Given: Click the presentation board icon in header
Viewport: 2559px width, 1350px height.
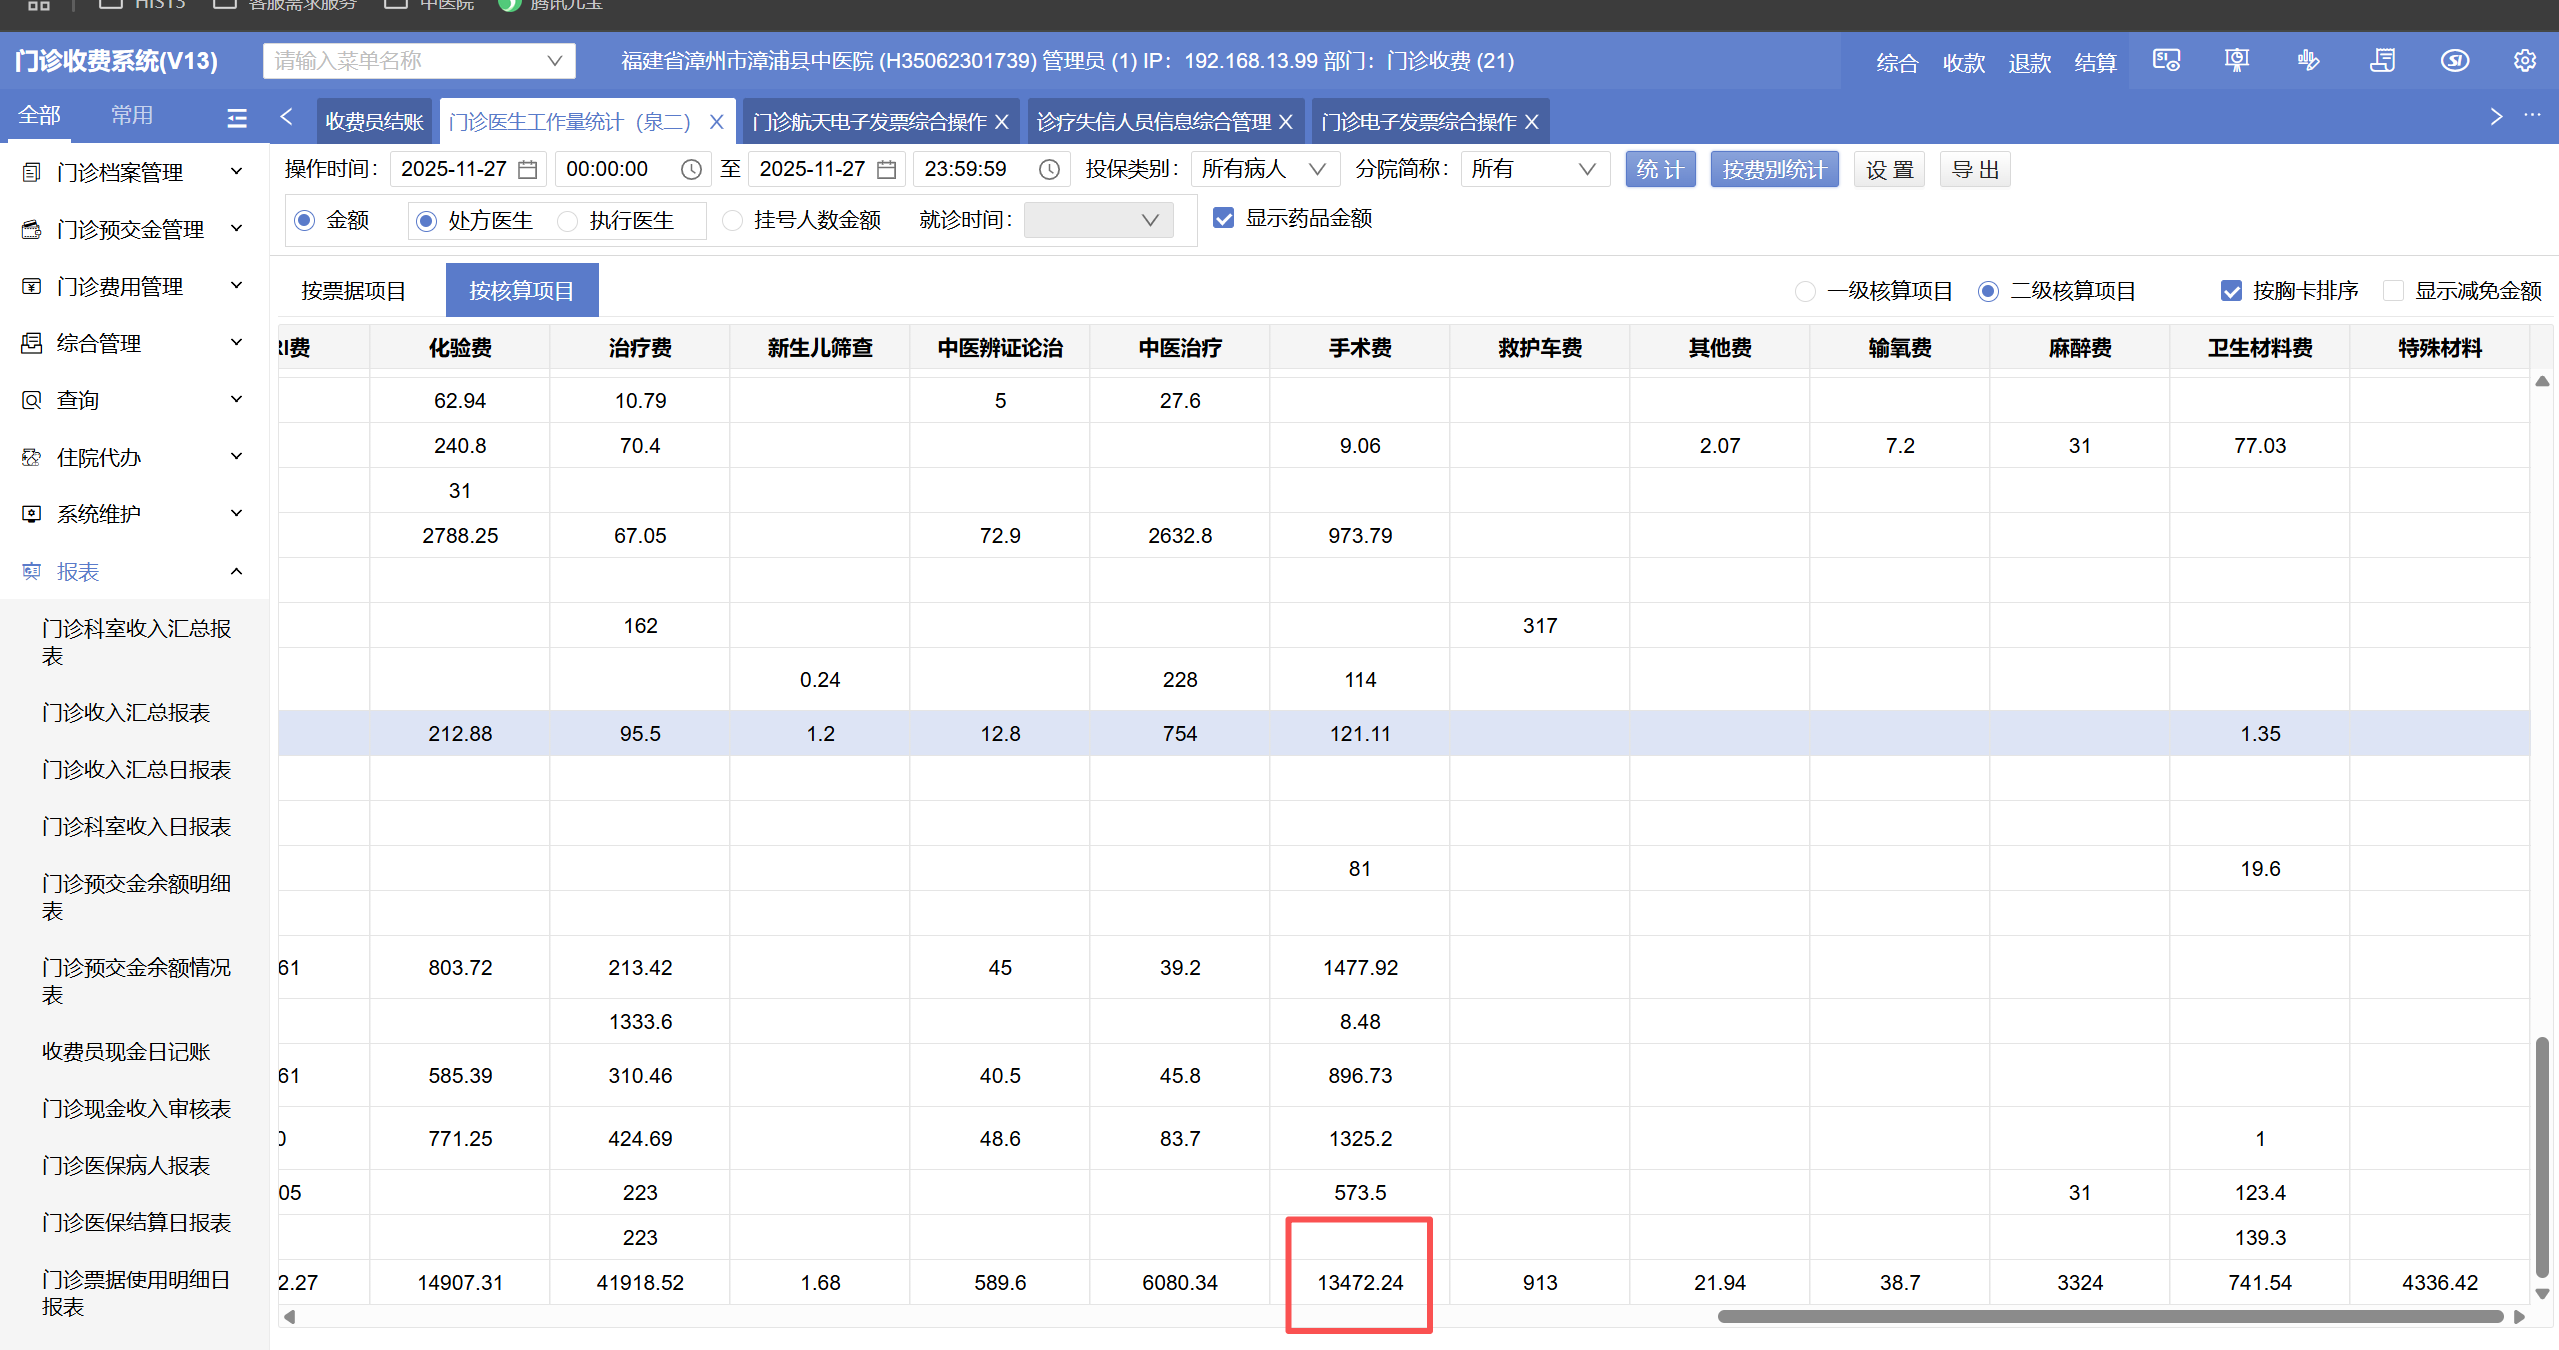Looking at the screenshot, I should point(2236,61).
